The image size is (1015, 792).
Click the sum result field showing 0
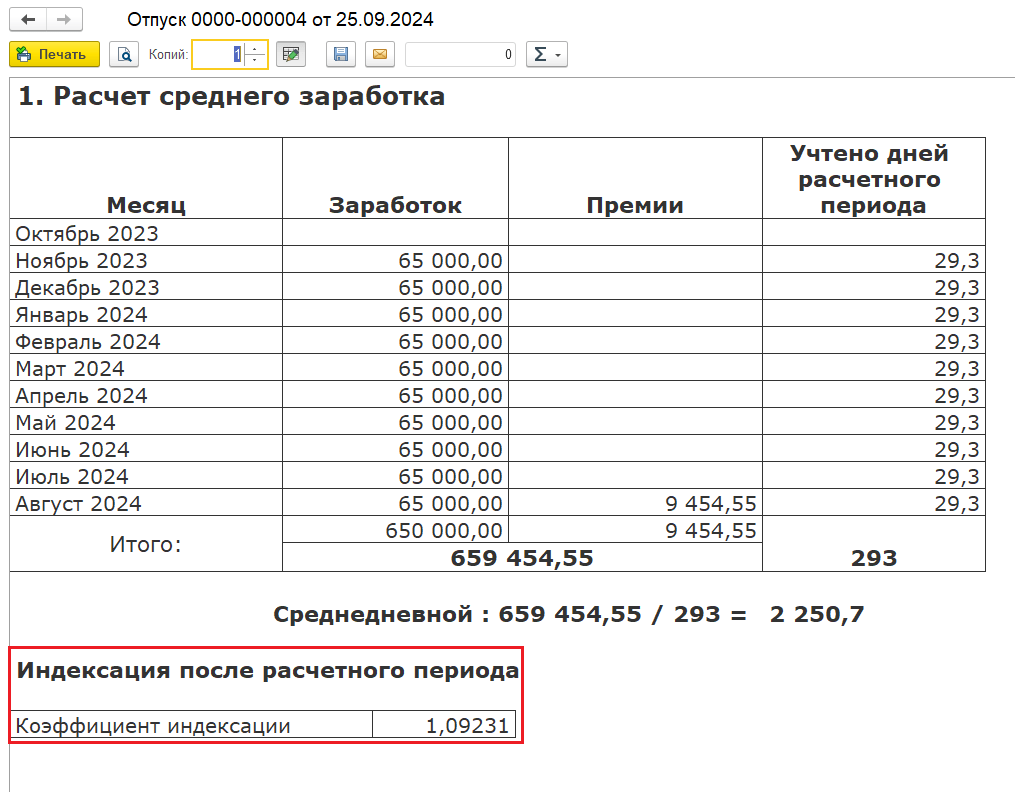(x=460, y=54)
